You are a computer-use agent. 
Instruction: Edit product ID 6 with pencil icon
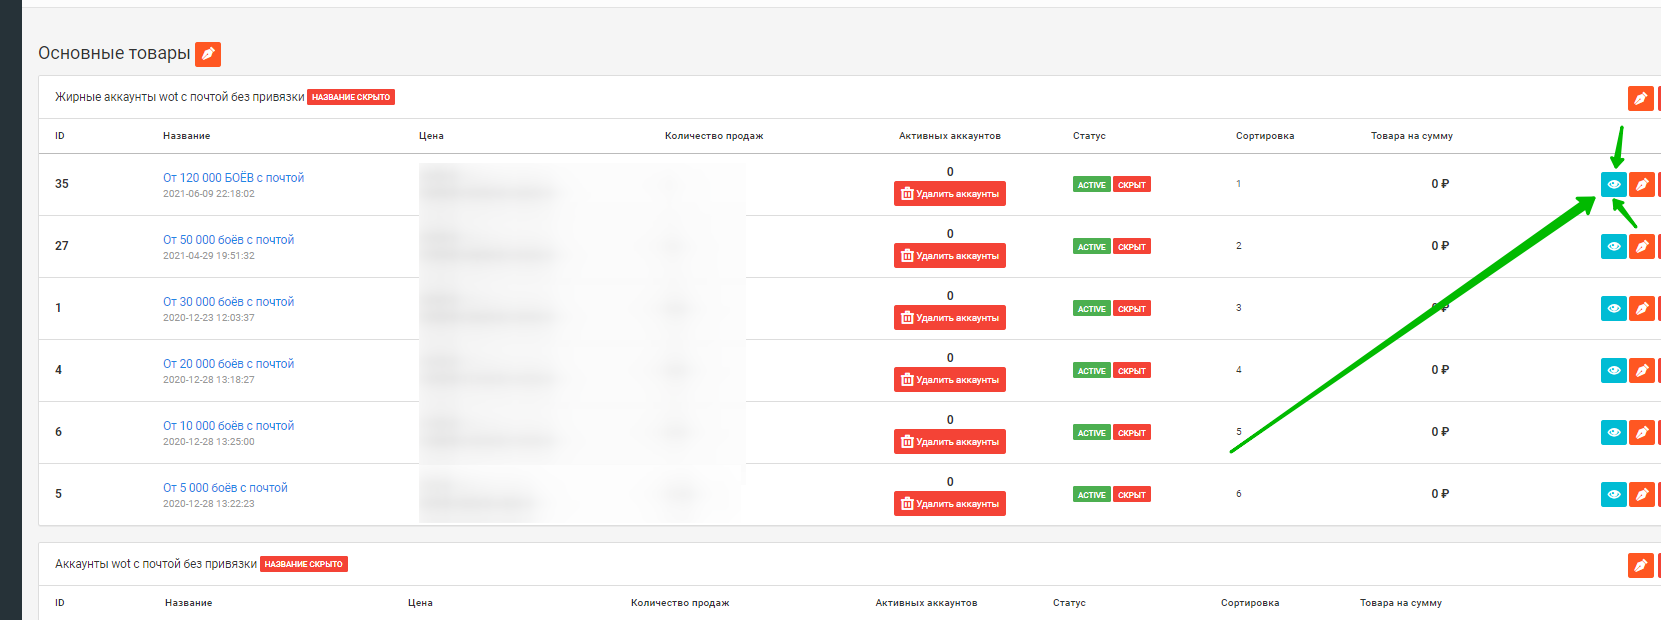click(x=1641, y=433)
